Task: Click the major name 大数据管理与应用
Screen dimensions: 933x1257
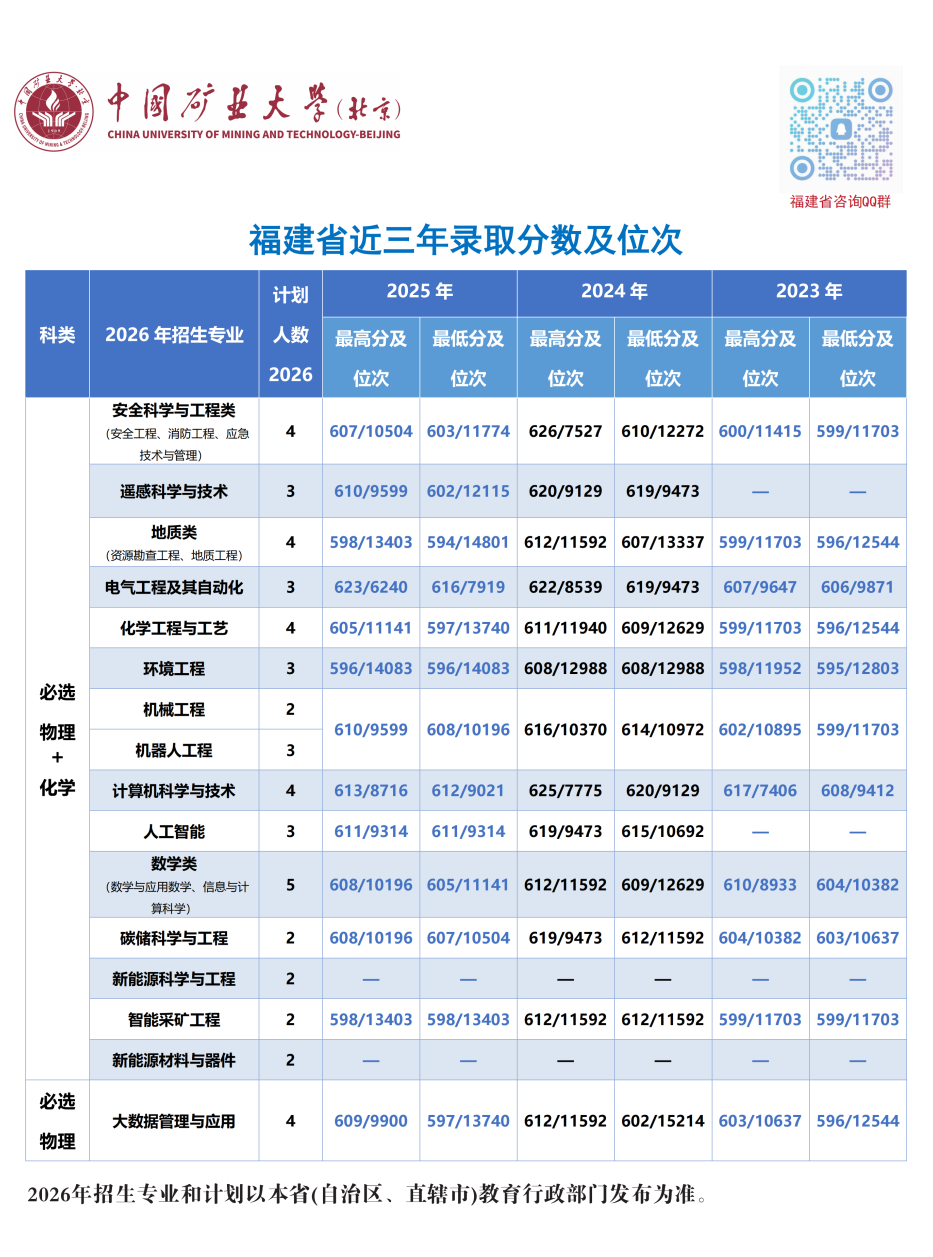Action: click(174, 1121)
